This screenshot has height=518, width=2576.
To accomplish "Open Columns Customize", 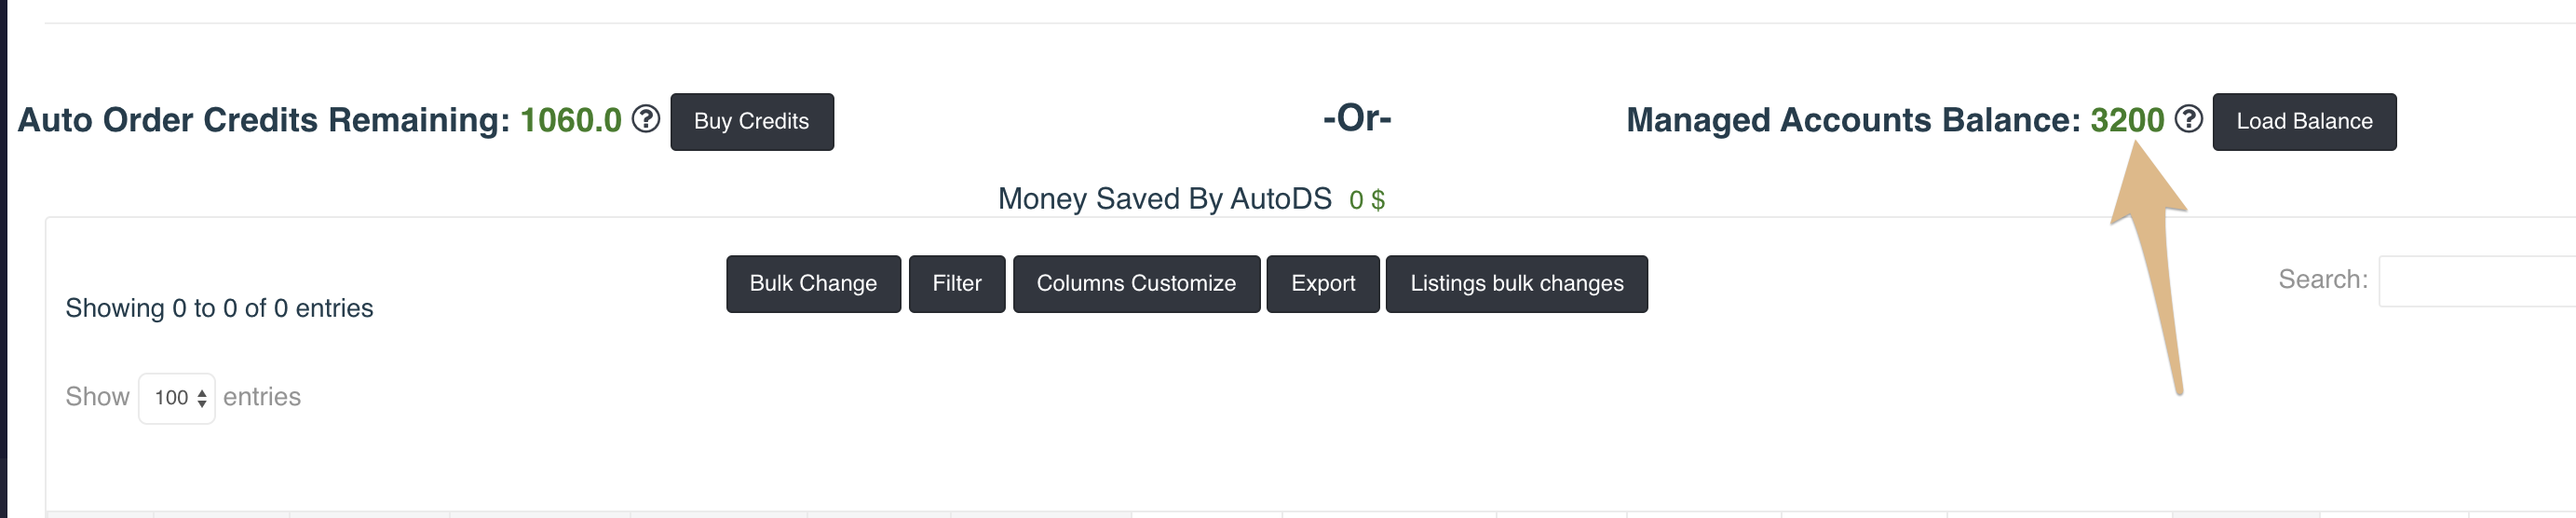I will [1135, 284].
